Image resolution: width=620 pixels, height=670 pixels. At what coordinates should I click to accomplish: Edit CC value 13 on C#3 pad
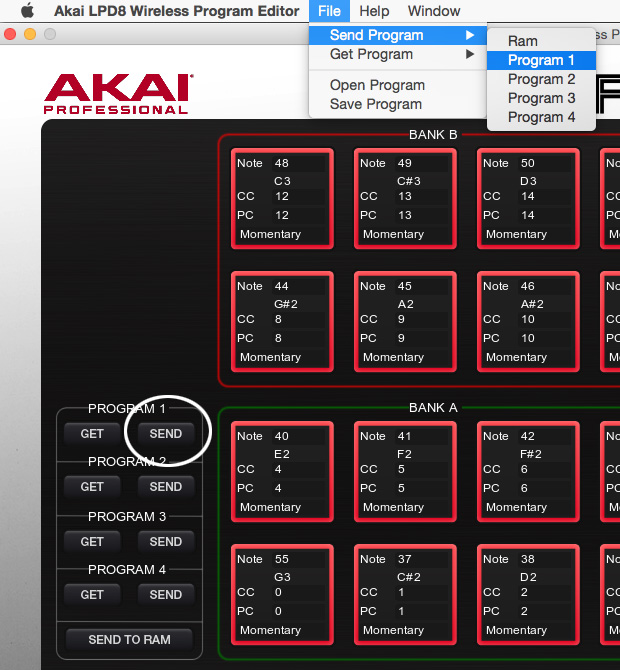422,197
